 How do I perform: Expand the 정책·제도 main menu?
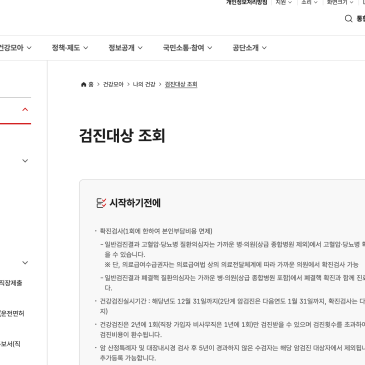pos(70,48)
